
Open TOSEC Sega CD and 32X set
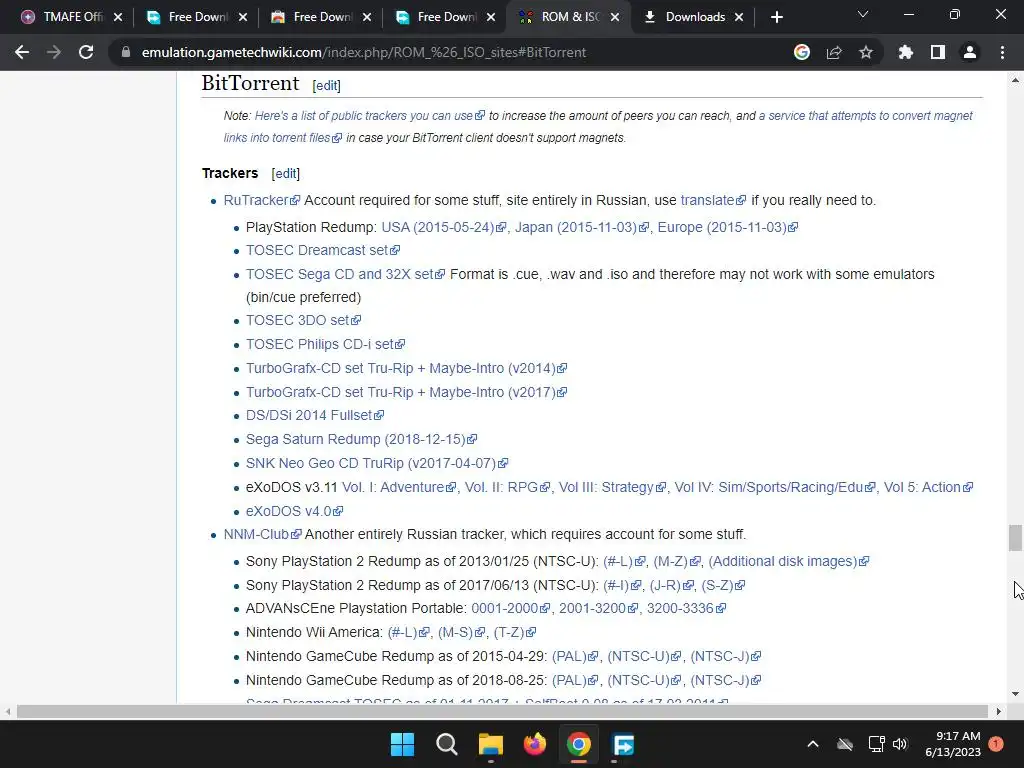pyautogui.click(x=345, y=274)
